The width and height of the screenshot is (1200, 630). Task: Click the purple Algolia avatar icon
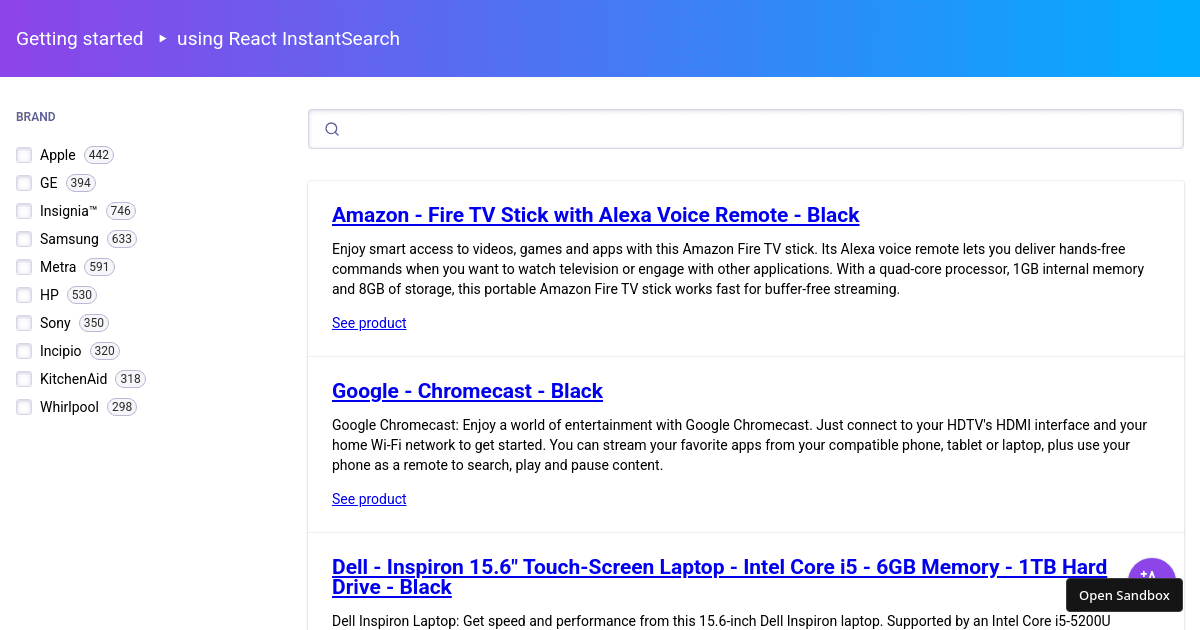pos(1152,580)
